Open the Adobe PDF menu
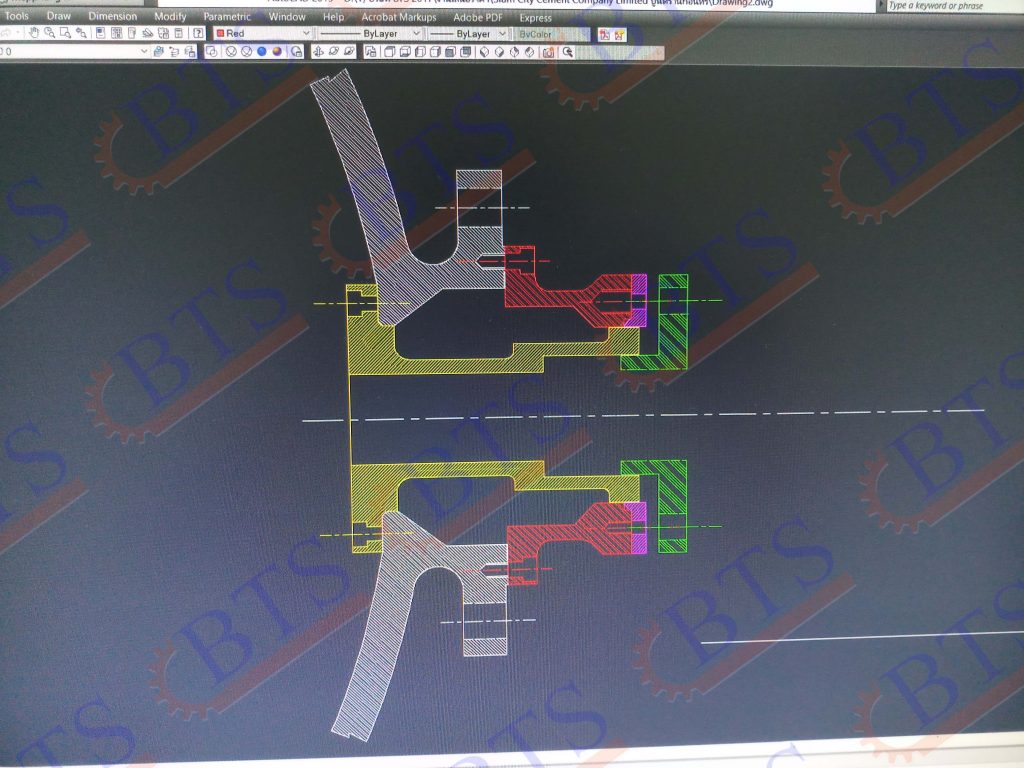The width and height of the screenshot is (1024, 768). coord(477,17)
